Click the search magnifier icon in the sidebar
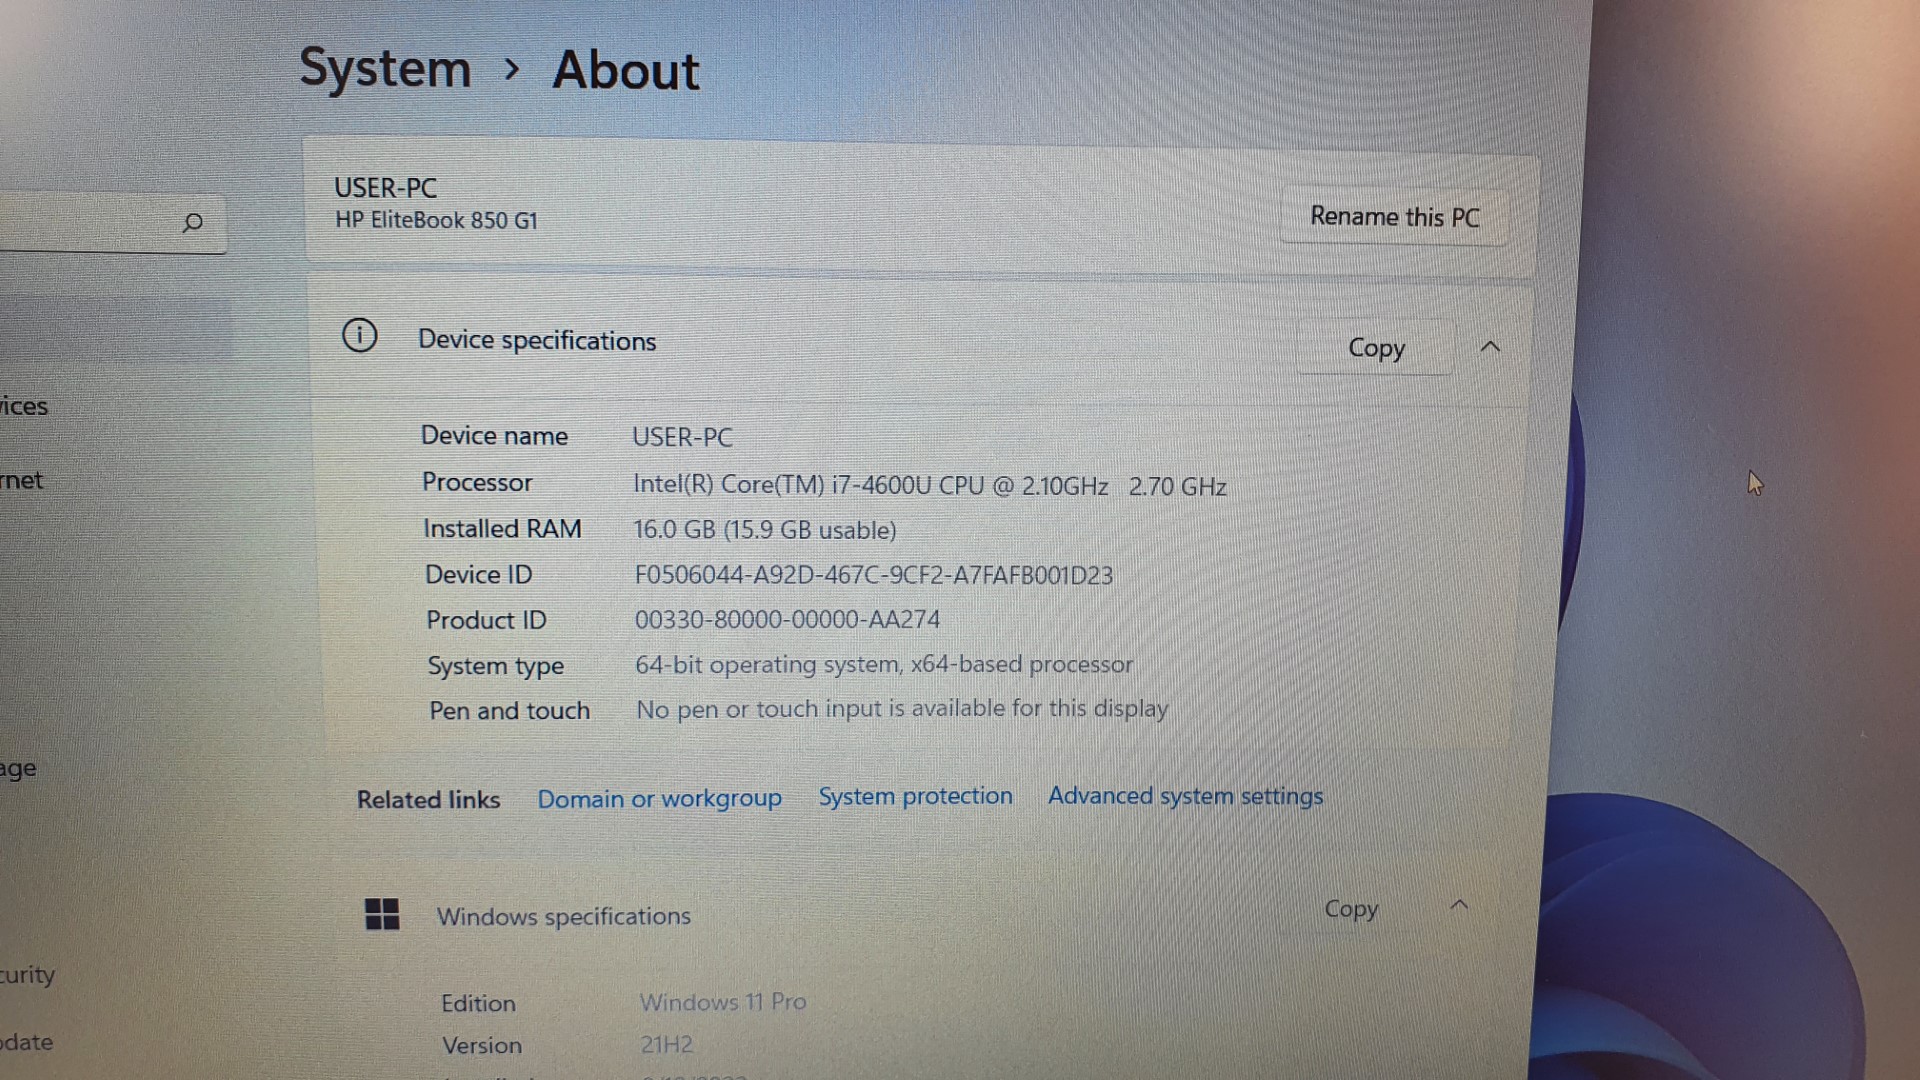Screen dimensions: 1920x1080 tap(193, 222)
